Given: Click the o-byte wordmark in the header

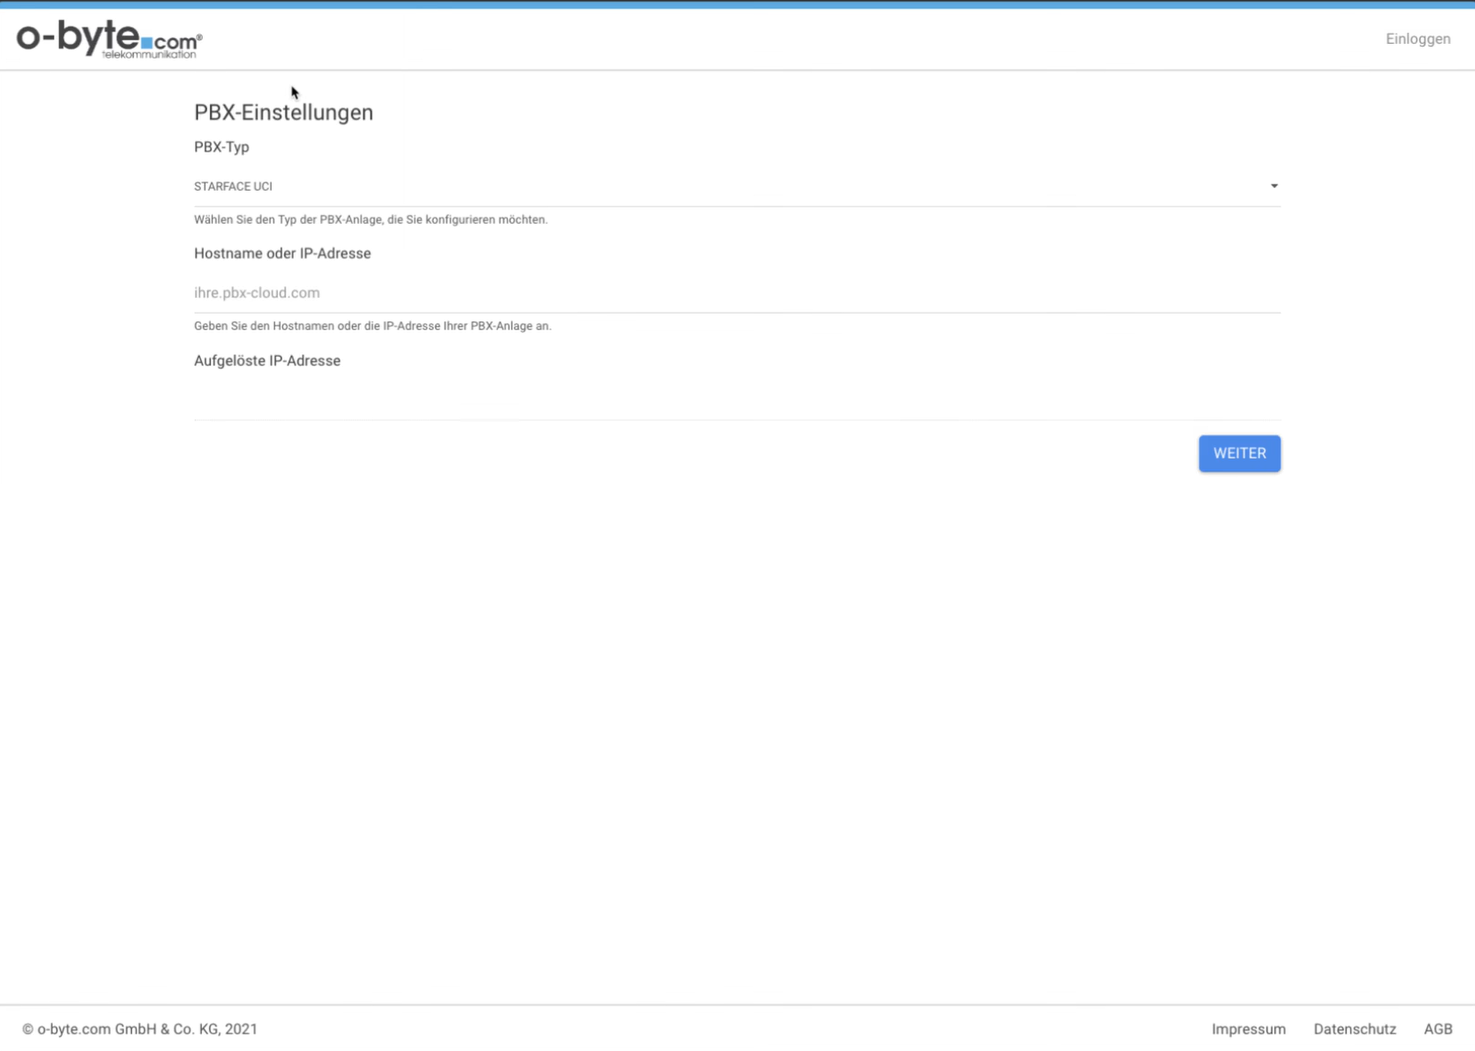Looking at the screenshot, I should [78, 37].
